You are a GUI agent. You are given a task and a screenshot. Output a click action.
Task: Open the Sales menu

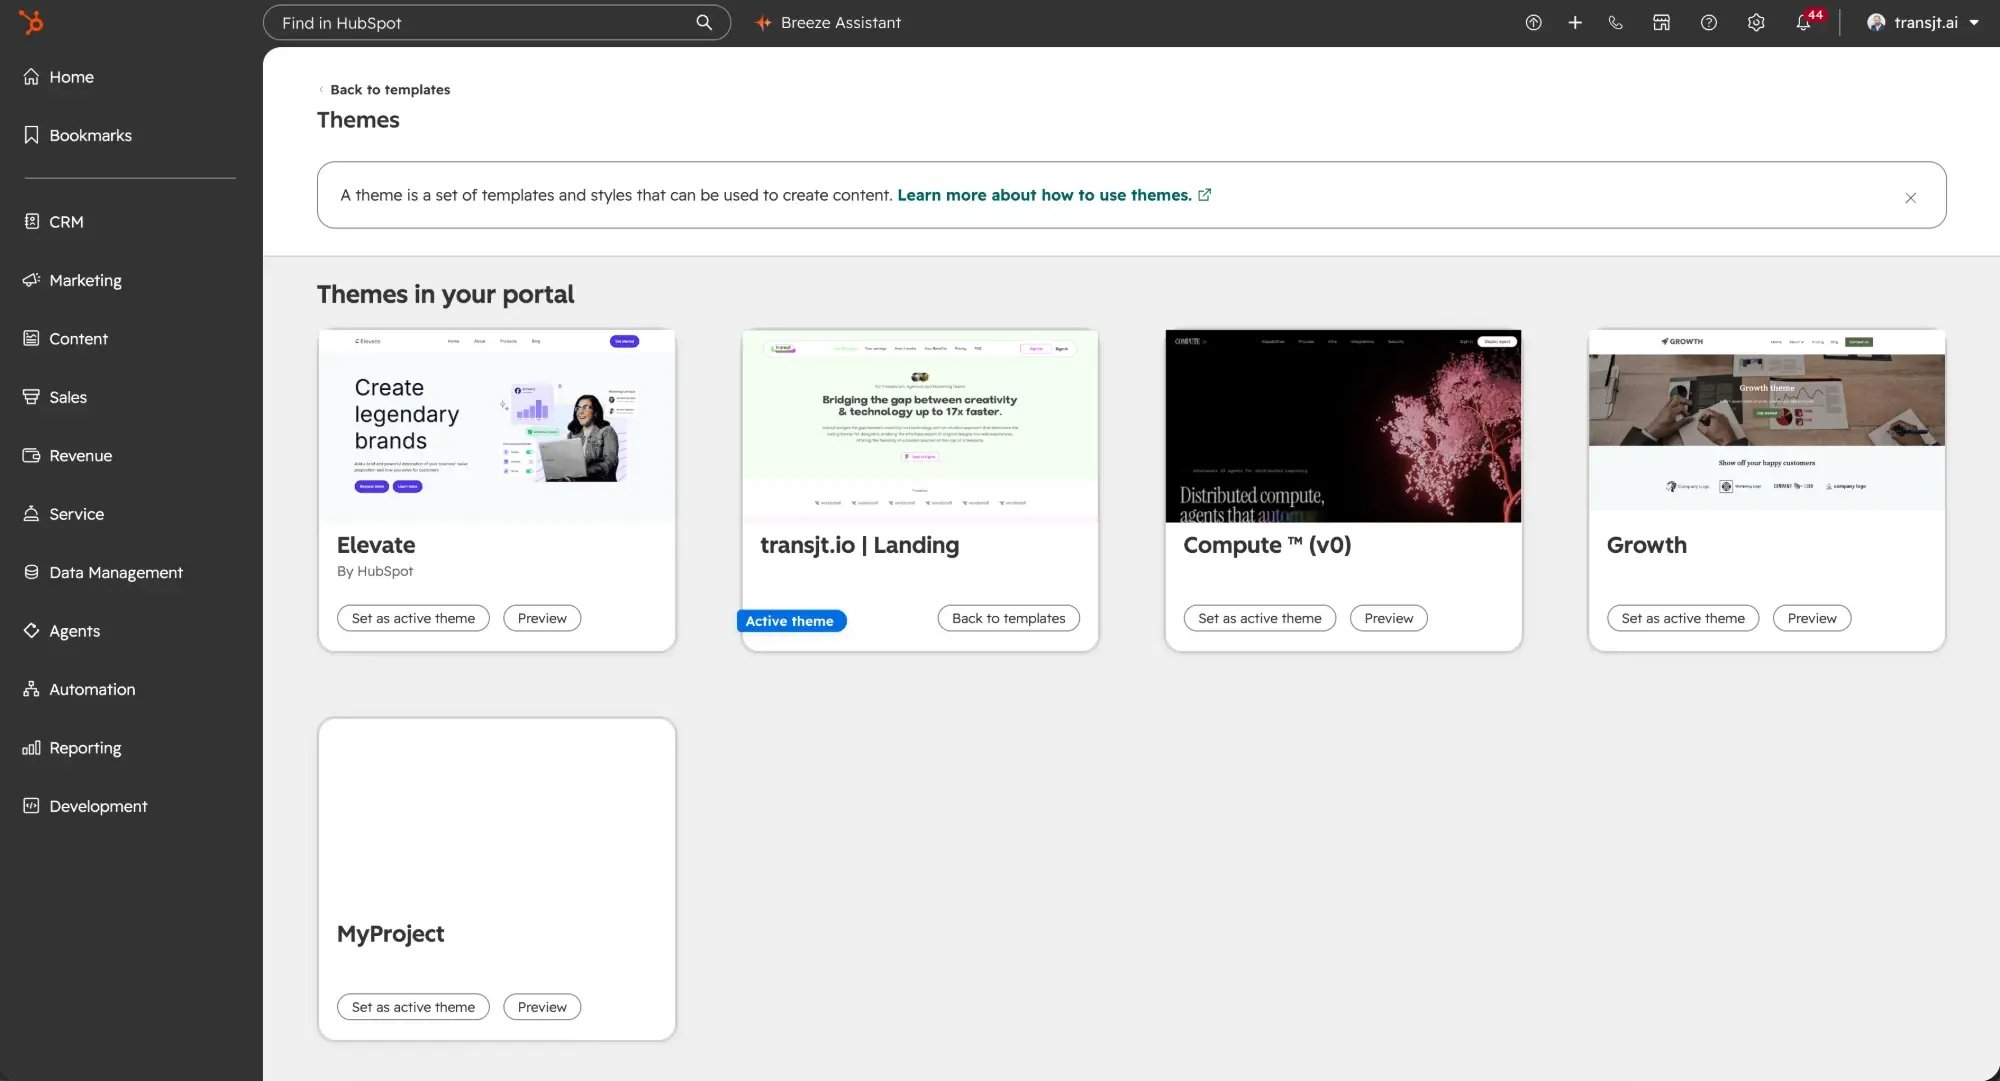click(54, 397)
